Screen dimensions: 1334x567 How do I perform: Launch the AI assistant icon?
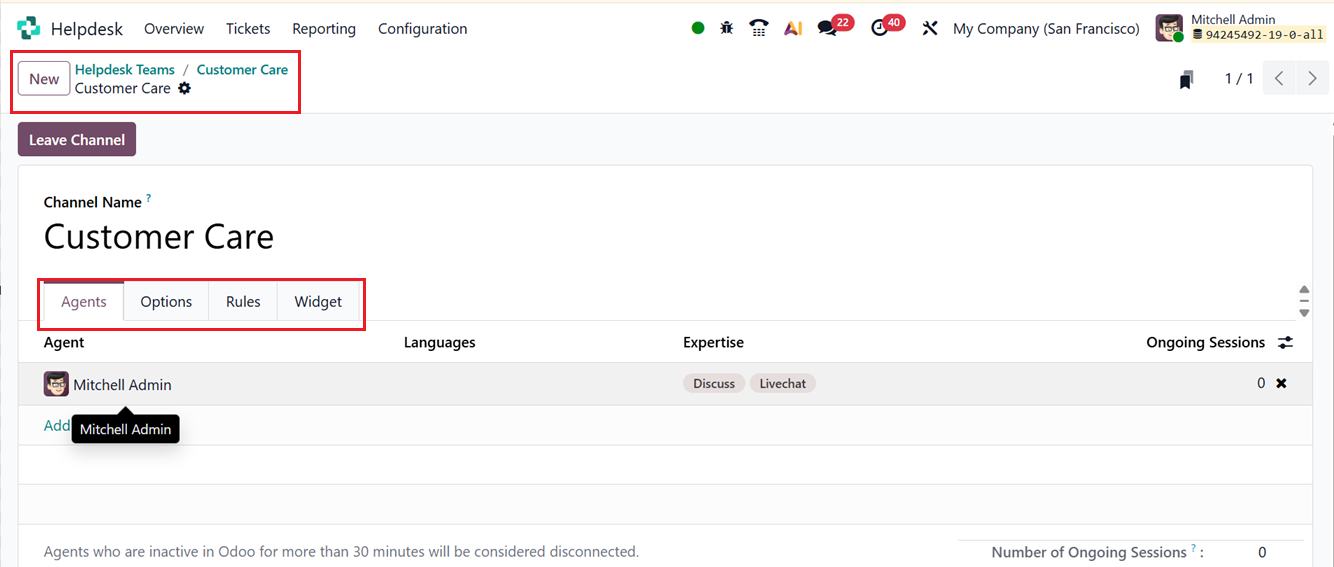click(x=793, y=28)
